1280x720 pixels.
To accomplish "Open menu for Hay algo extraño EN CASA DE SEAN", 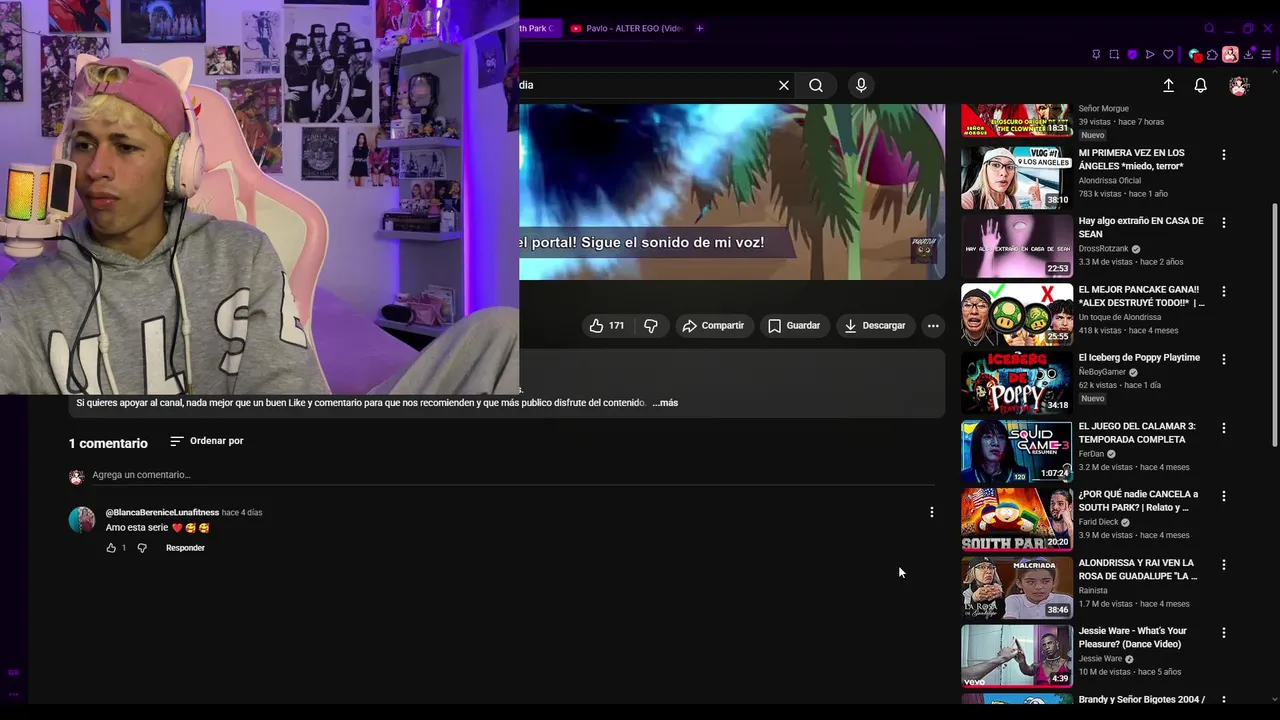I will coord(1223,223).
